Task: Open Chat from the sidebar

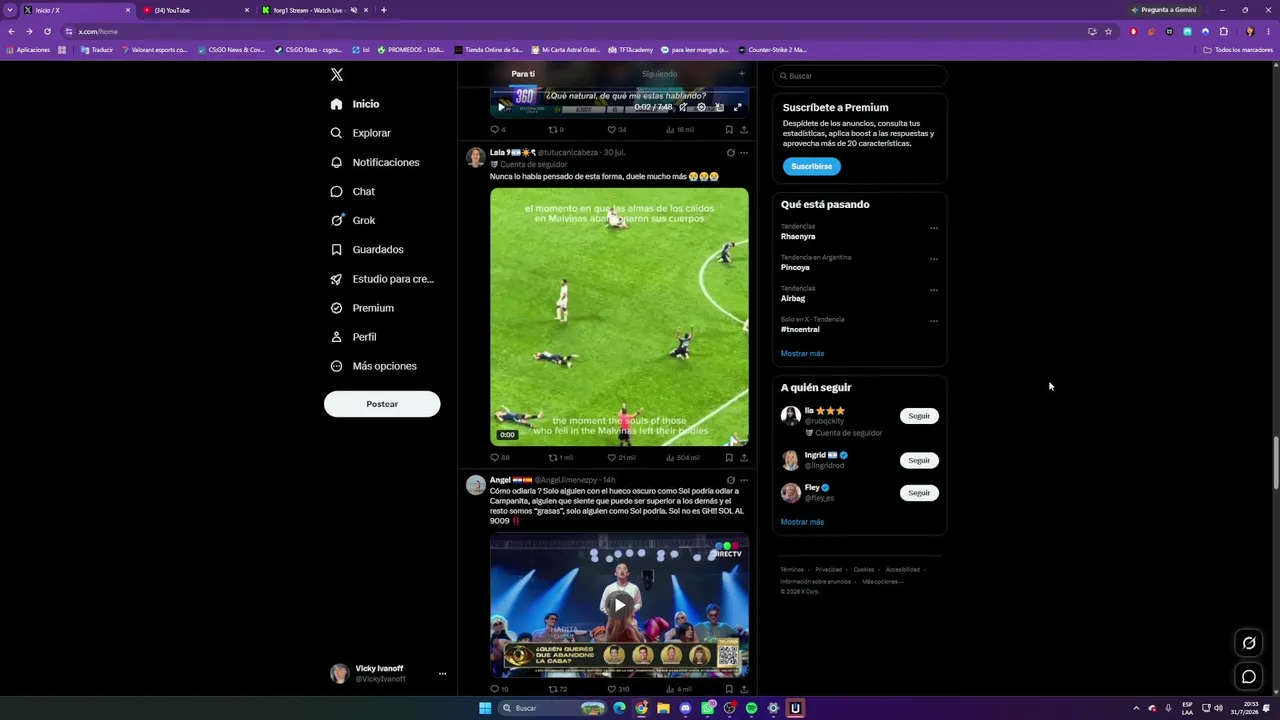Action: click(x=352, y=191)
